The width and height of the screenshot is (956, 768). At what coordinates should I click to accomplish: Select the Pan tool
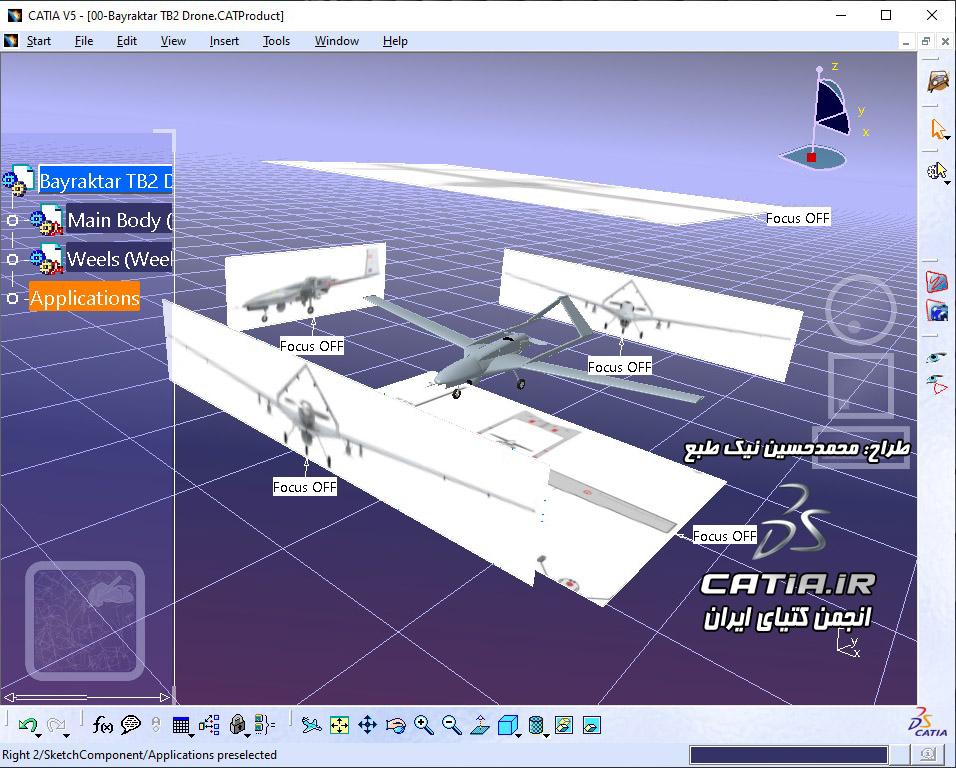[x=368, y=725]
